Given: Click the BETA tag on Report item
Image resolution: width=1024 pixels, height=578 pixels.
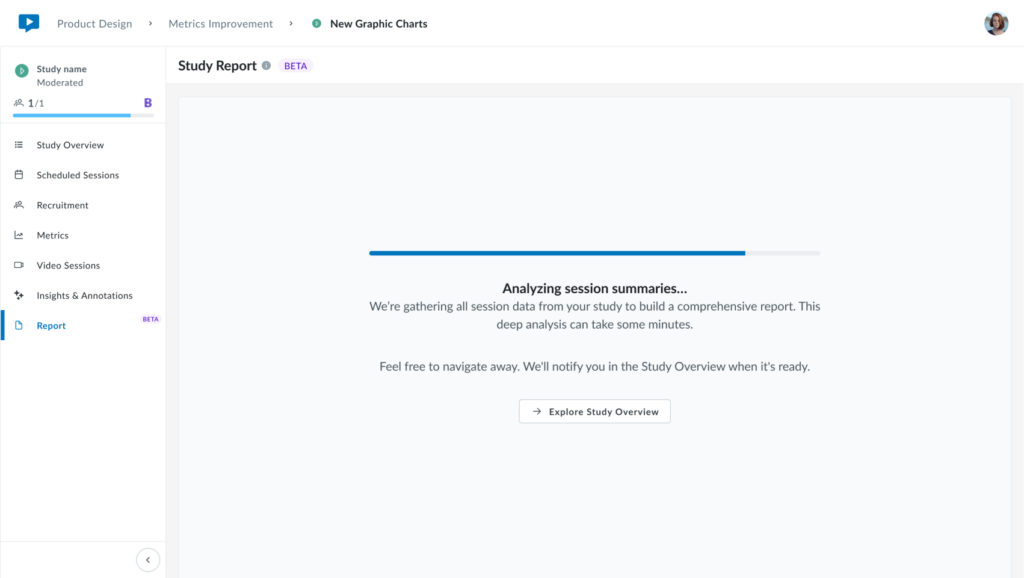Looking at the screenshot, I should [151, 319].
